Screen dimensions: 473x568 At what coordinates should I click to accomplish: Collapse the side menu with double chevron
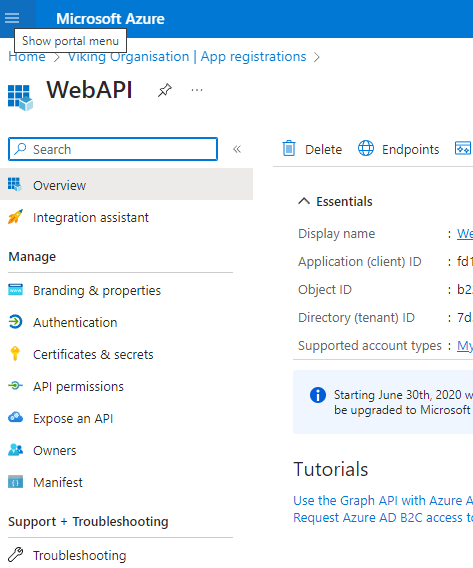[x=237, y=149]
